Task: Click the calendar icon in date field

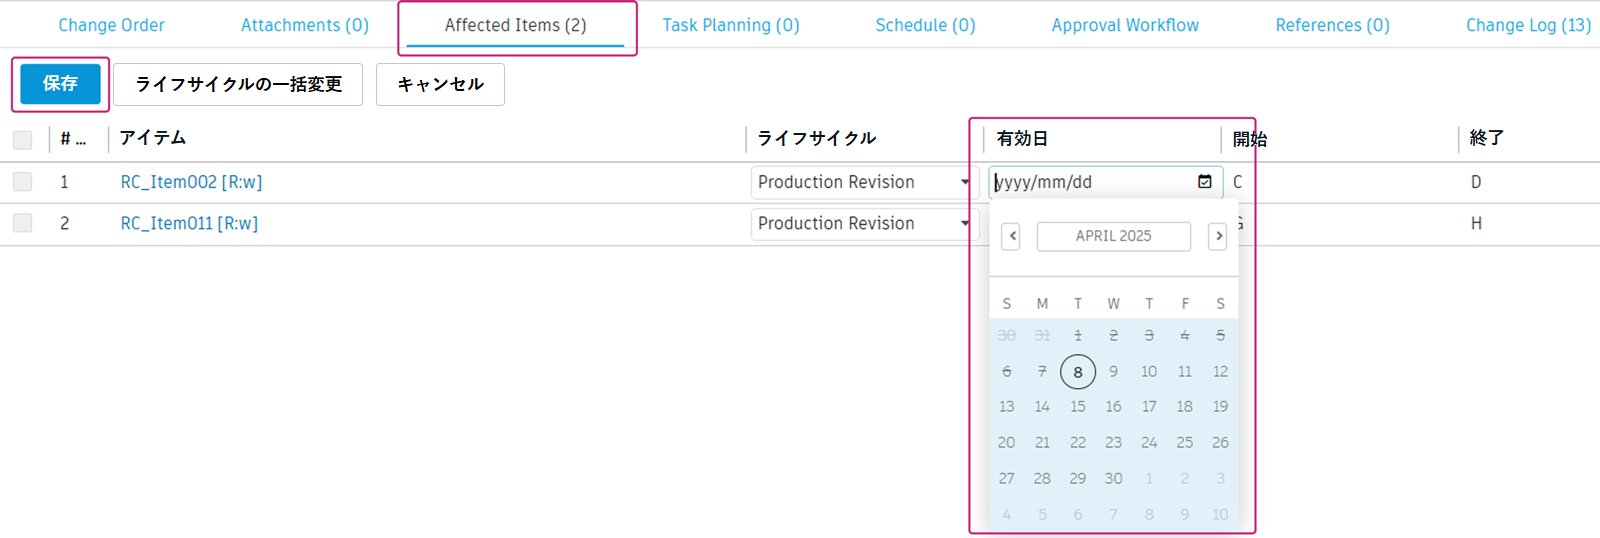Action: pos(1205,182)
